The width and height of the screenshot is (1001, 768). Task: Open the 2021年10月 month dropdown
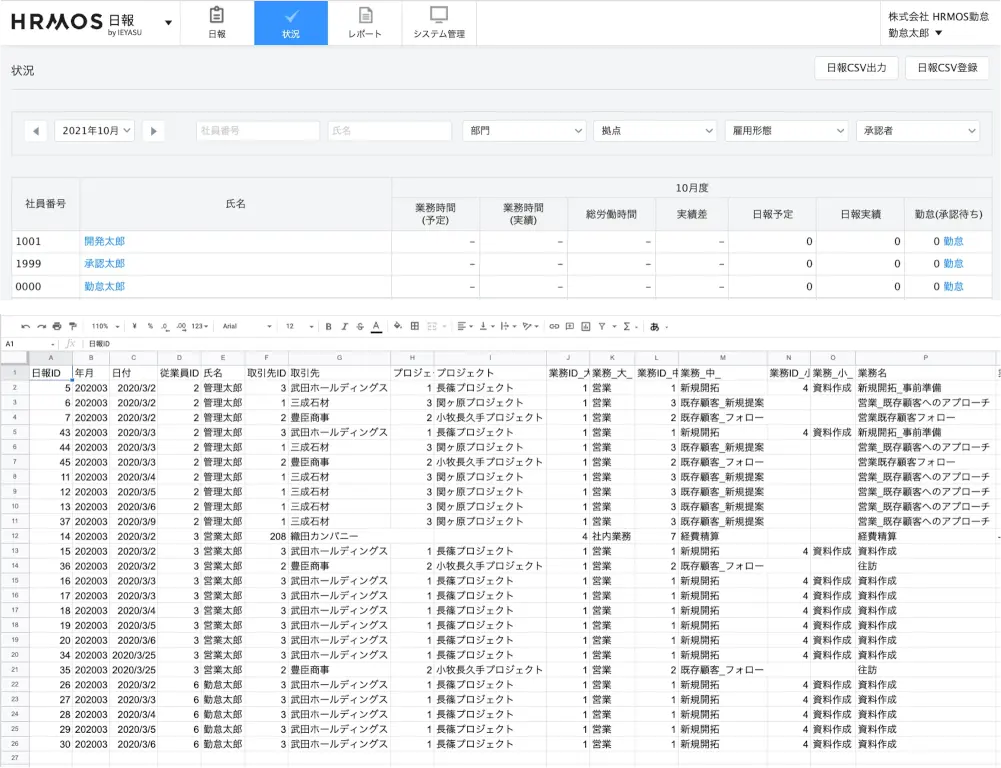pyautogui.click(x=94, y=131)
